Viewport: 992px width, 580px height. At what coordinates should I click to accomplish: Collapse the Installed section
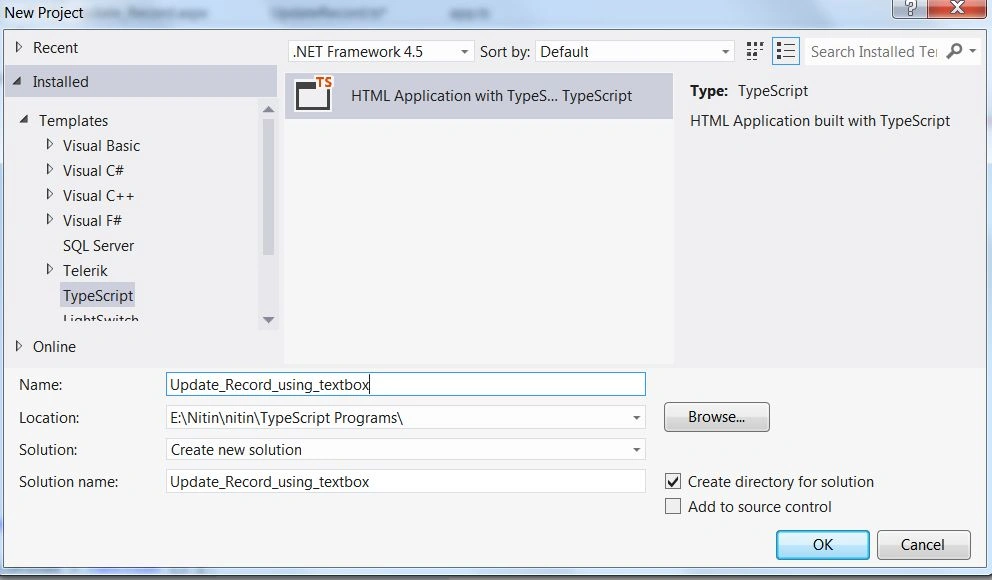point(18,82)
